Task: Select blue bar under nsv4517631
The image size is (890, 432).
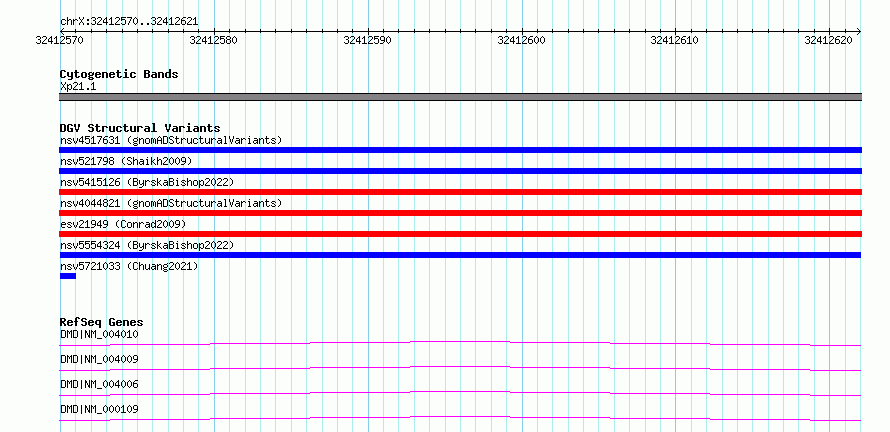Action: pyautogui.click(x=460, y=150)
